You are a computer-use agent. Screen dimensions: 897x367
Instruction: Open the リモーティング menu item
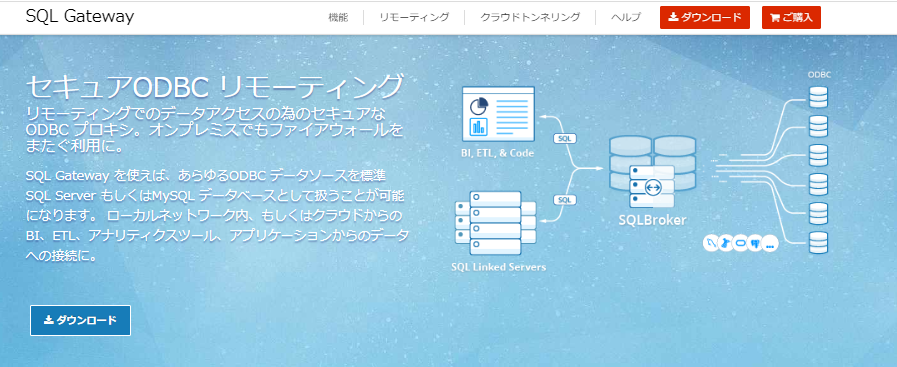tap(414, 17)
